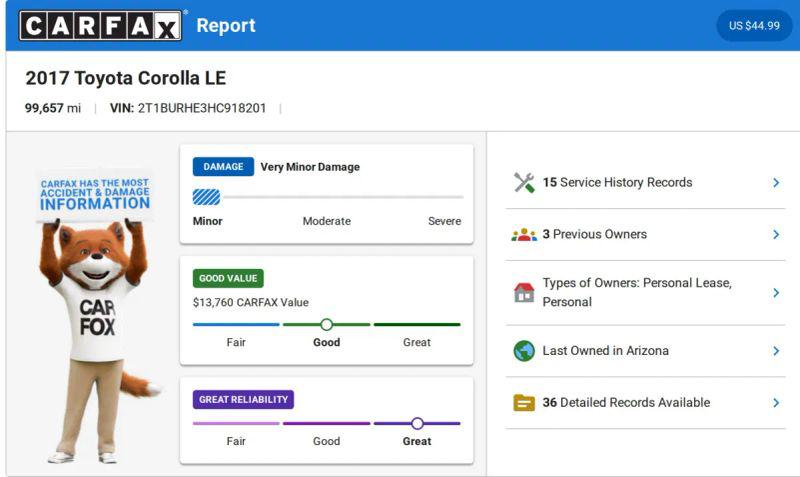Open Types of Owners: Personal Lease details

click(645, 293)
